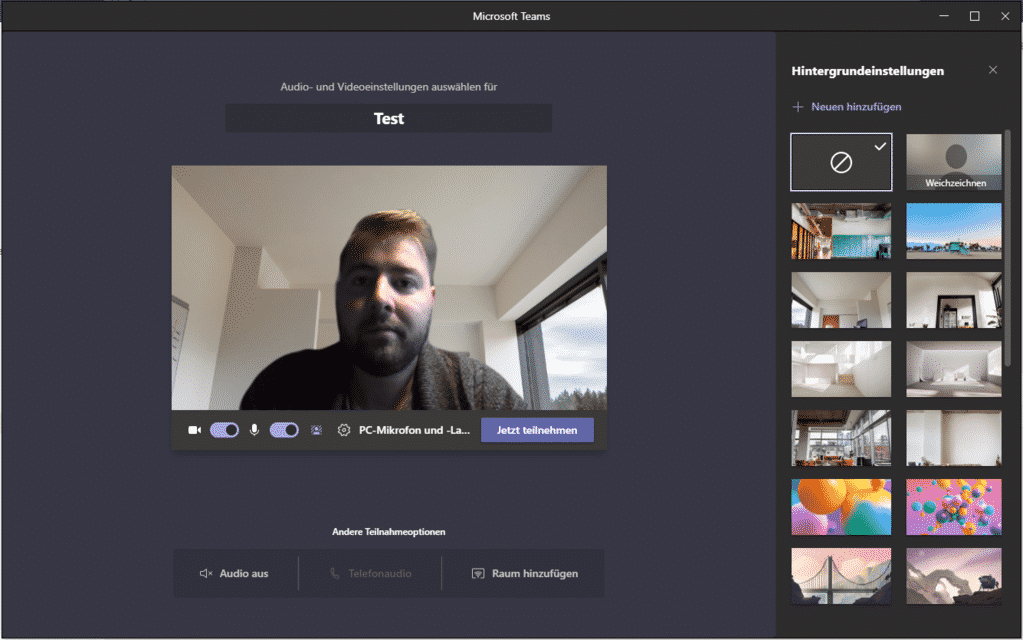Viewport: 1023px width, 640px height.
Task: Click the phone icon beside Telefonaudio
Action: coord(335,573)
